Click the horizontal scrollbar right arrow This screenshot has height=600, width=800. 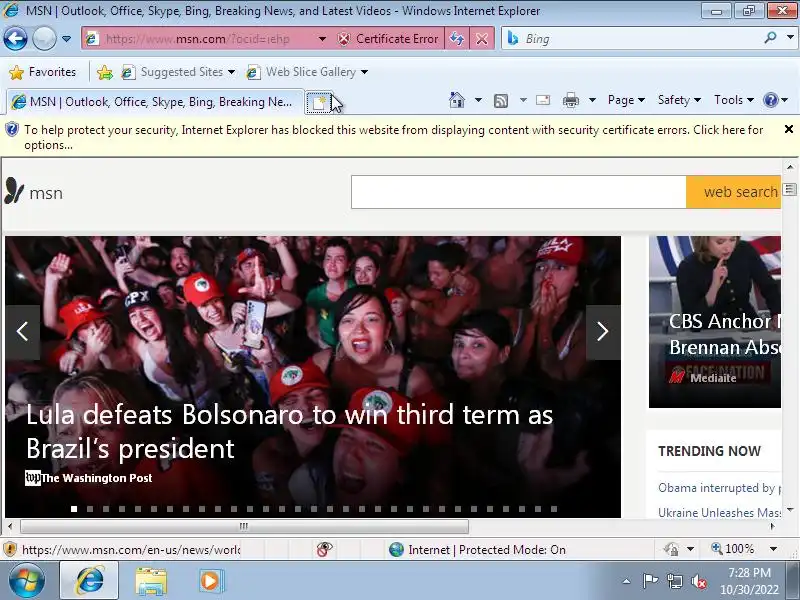[772, 526]
